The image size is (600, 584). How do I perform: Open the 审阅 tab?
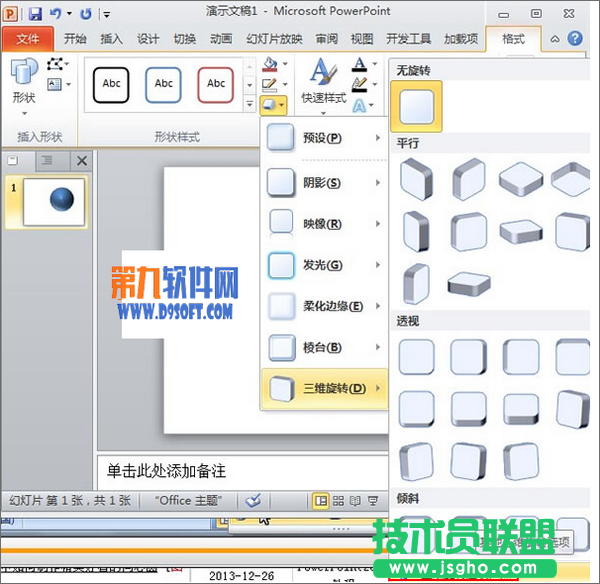(x=326, y=39)
